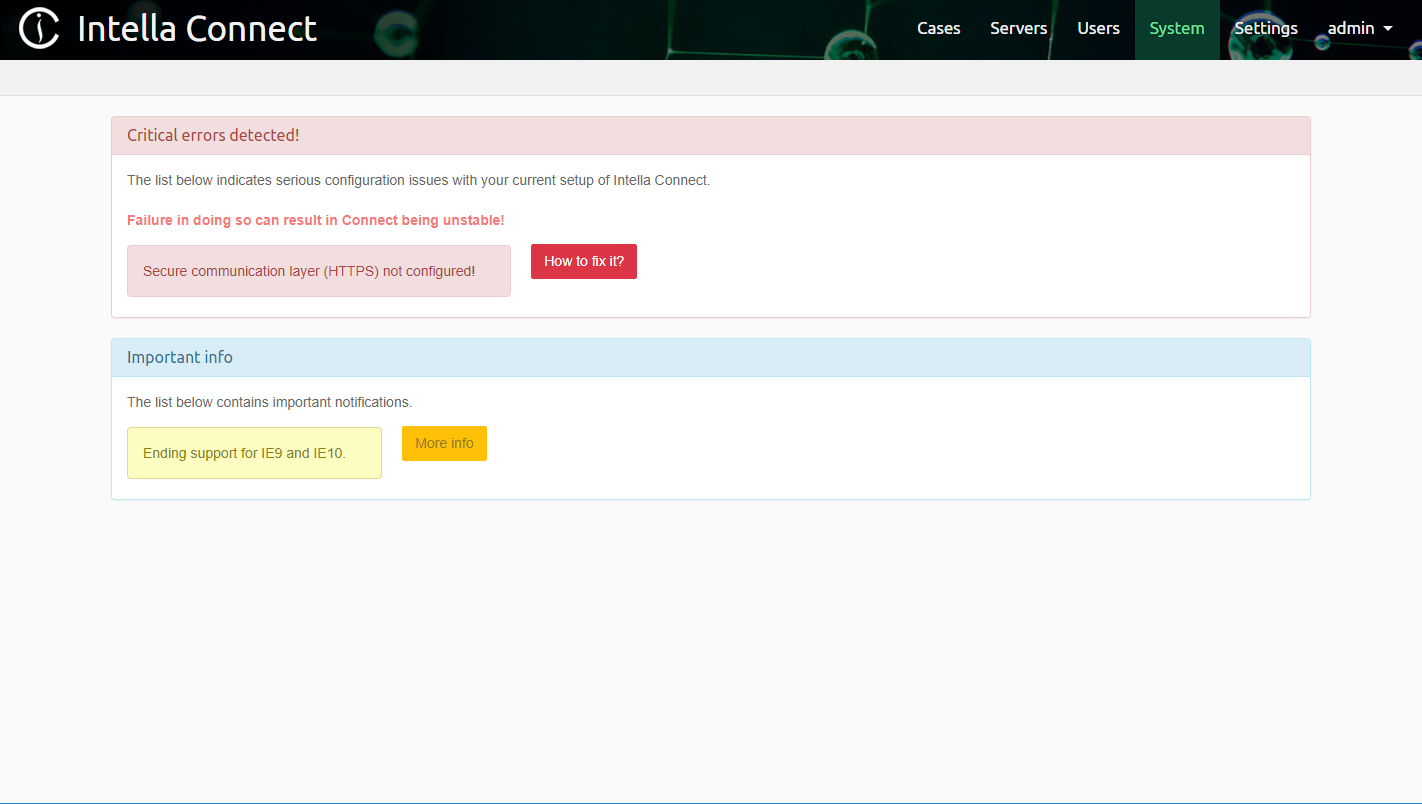
Task: Click the configuration issues description text
Action: 418,180
